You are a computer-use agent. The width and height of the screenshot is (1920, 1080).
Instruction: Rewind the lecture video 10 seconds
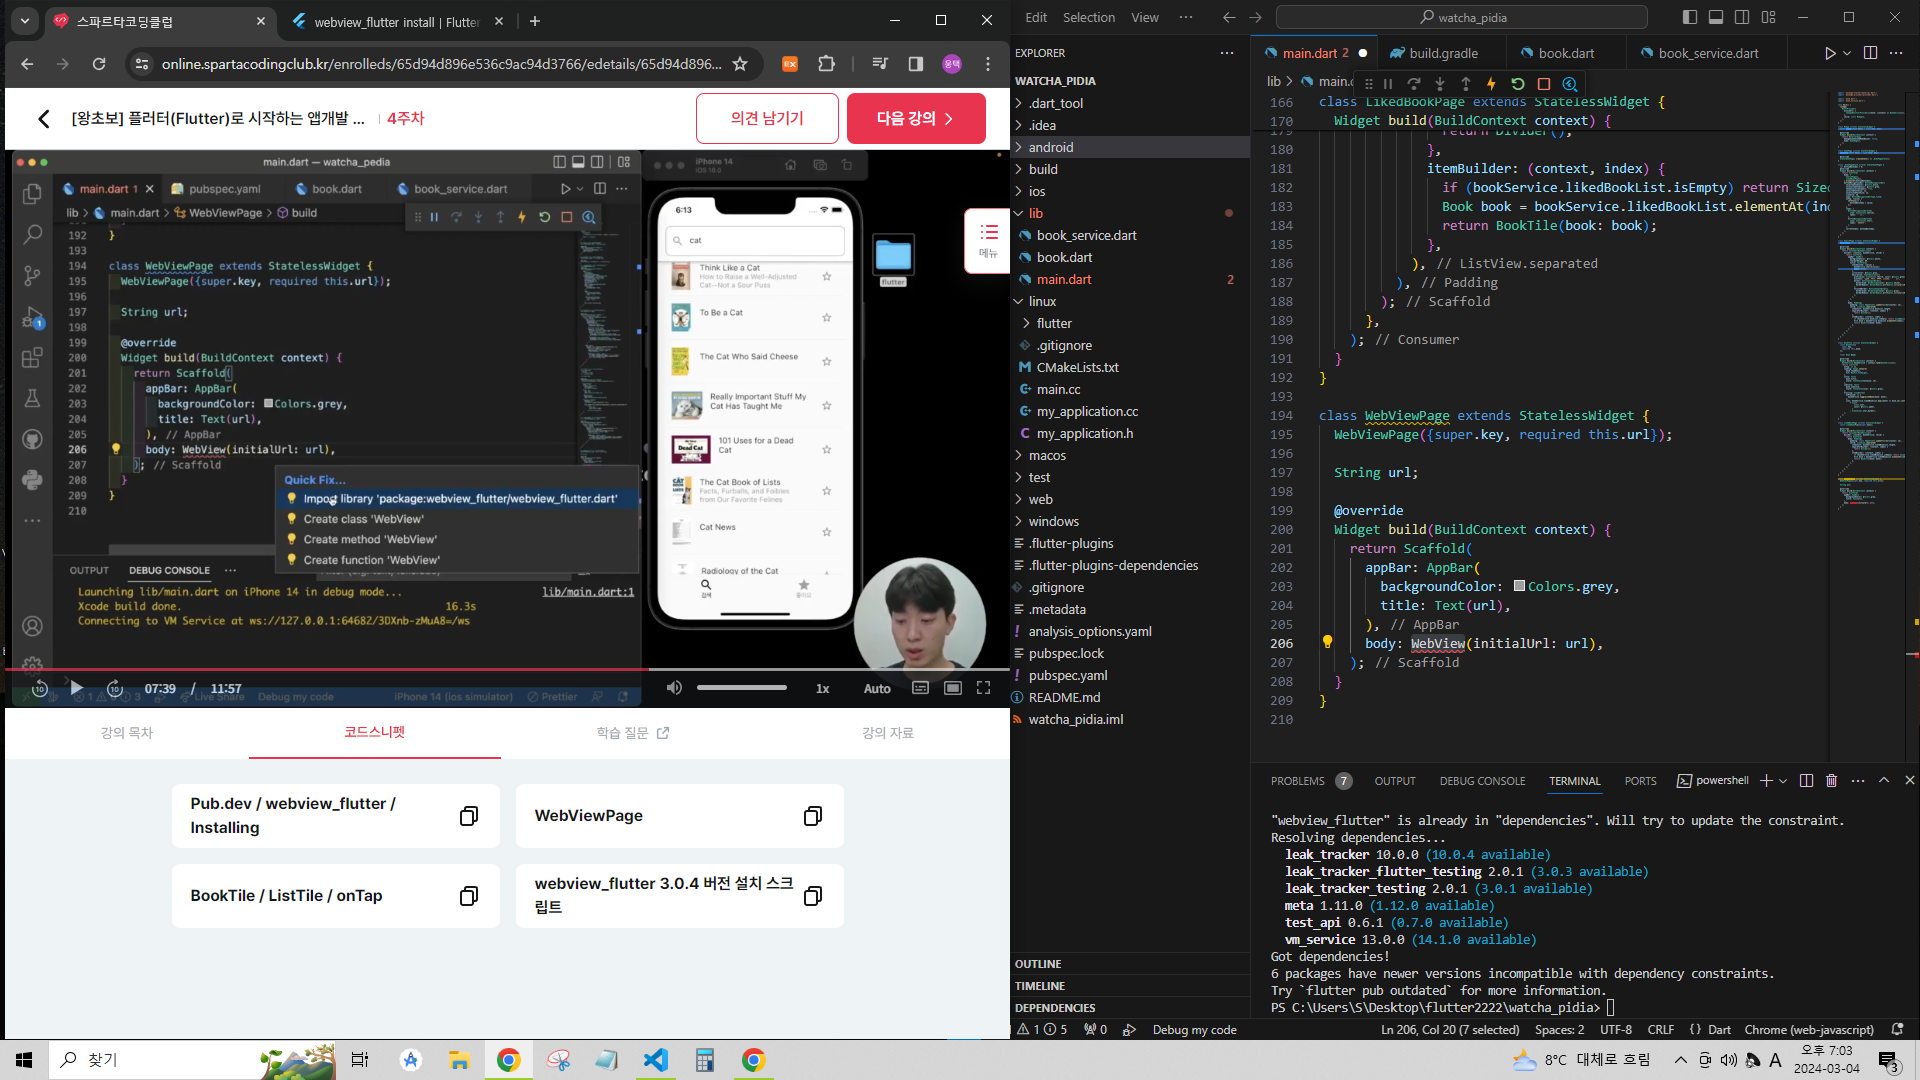coord(39,688)
